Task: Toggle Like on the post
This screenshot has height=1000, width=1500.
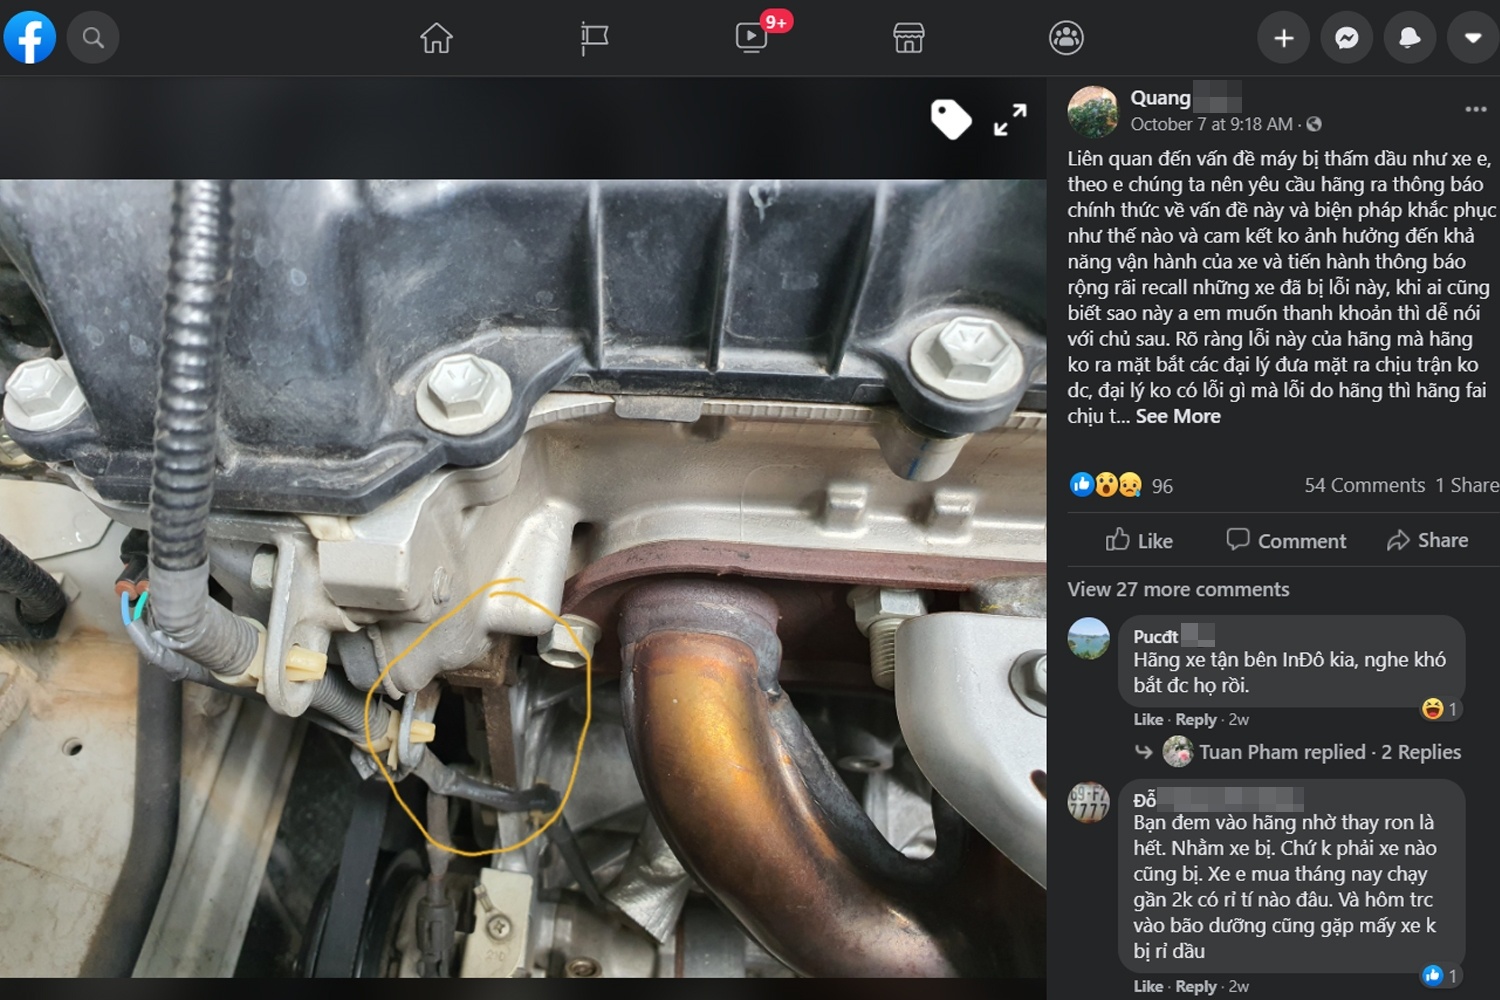Action: point(1139,541)
